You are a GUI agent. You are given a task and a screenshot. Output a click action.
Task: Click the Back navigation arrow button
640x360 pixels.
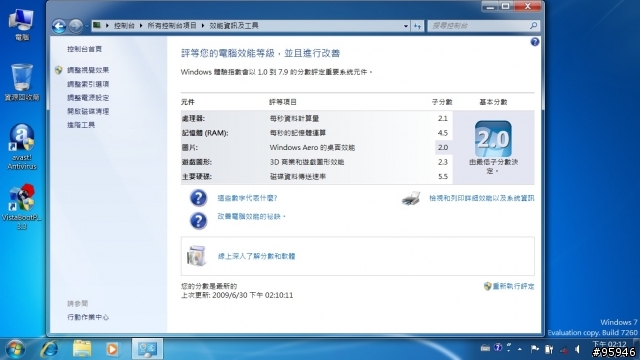click(x=59, y=26)
